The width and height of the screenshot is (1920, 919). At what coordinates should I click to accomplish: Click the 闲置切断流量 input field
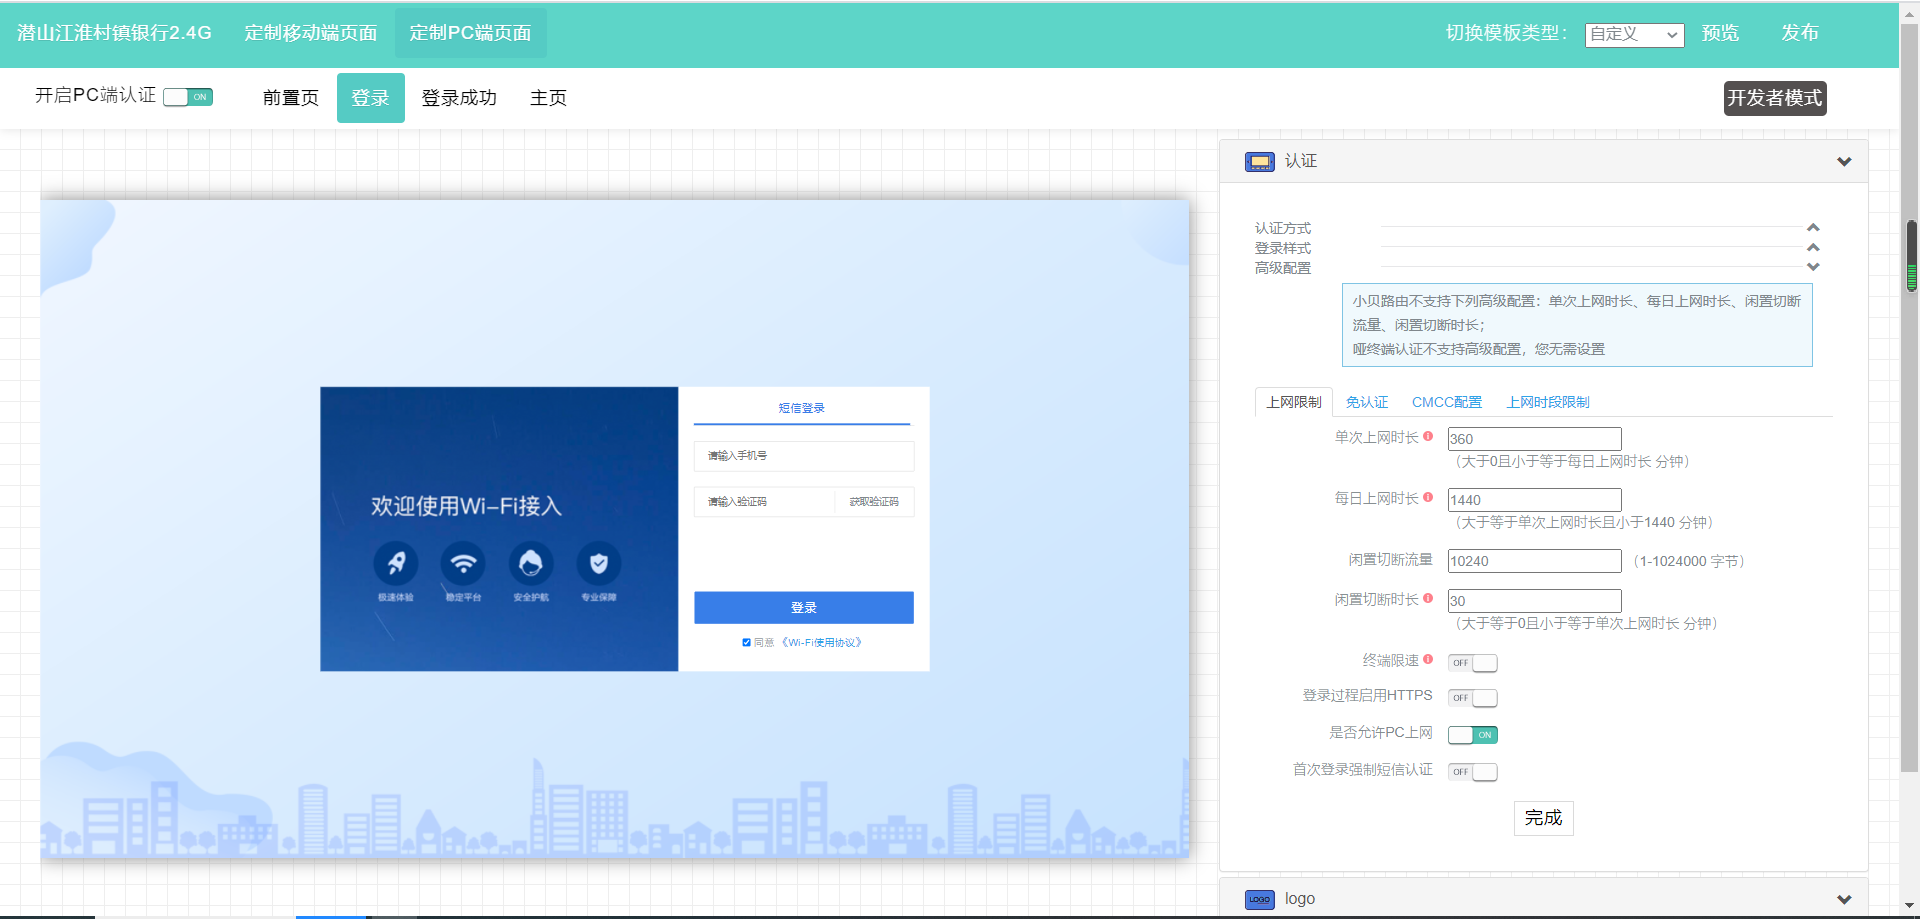(1535, 561)
